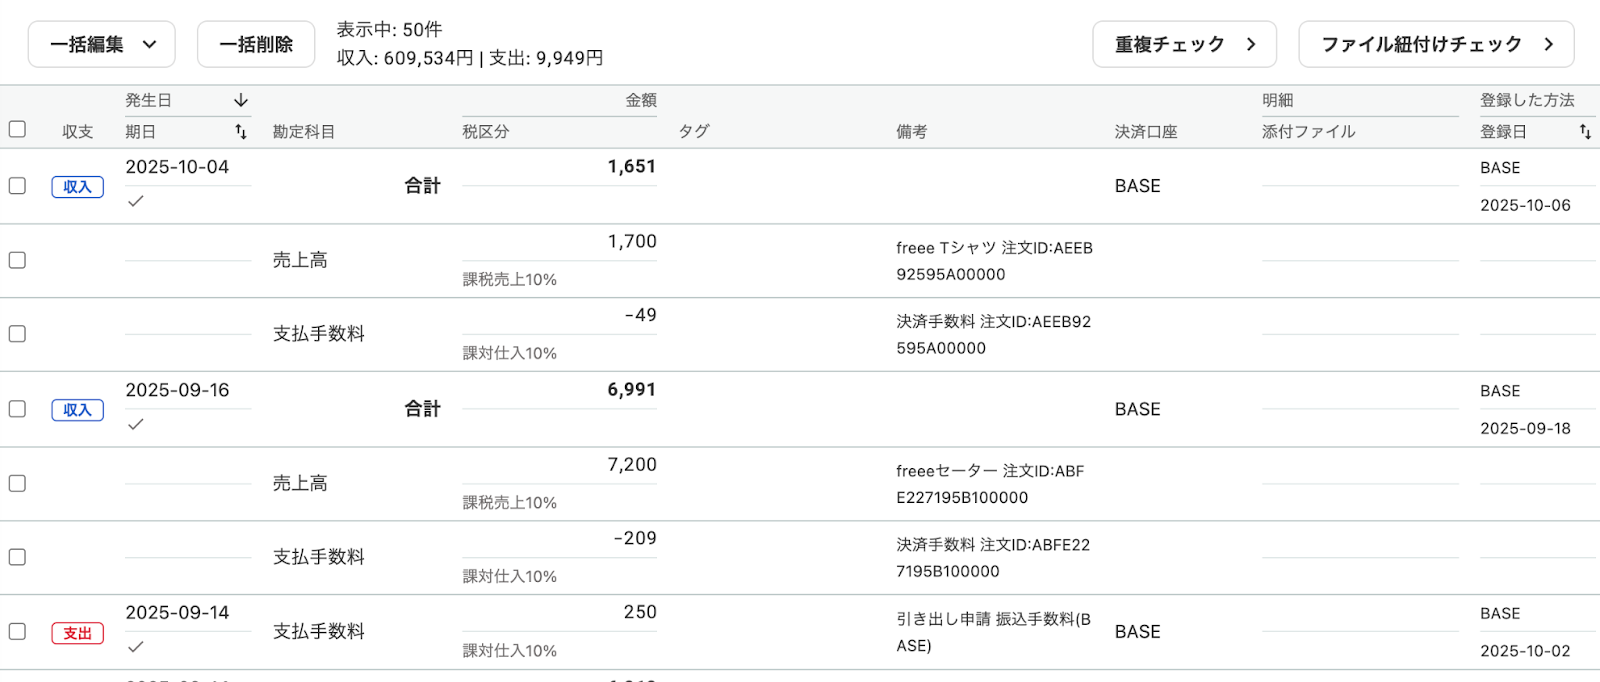Click the 登録日 sort arrows icon

point(1585,132)
